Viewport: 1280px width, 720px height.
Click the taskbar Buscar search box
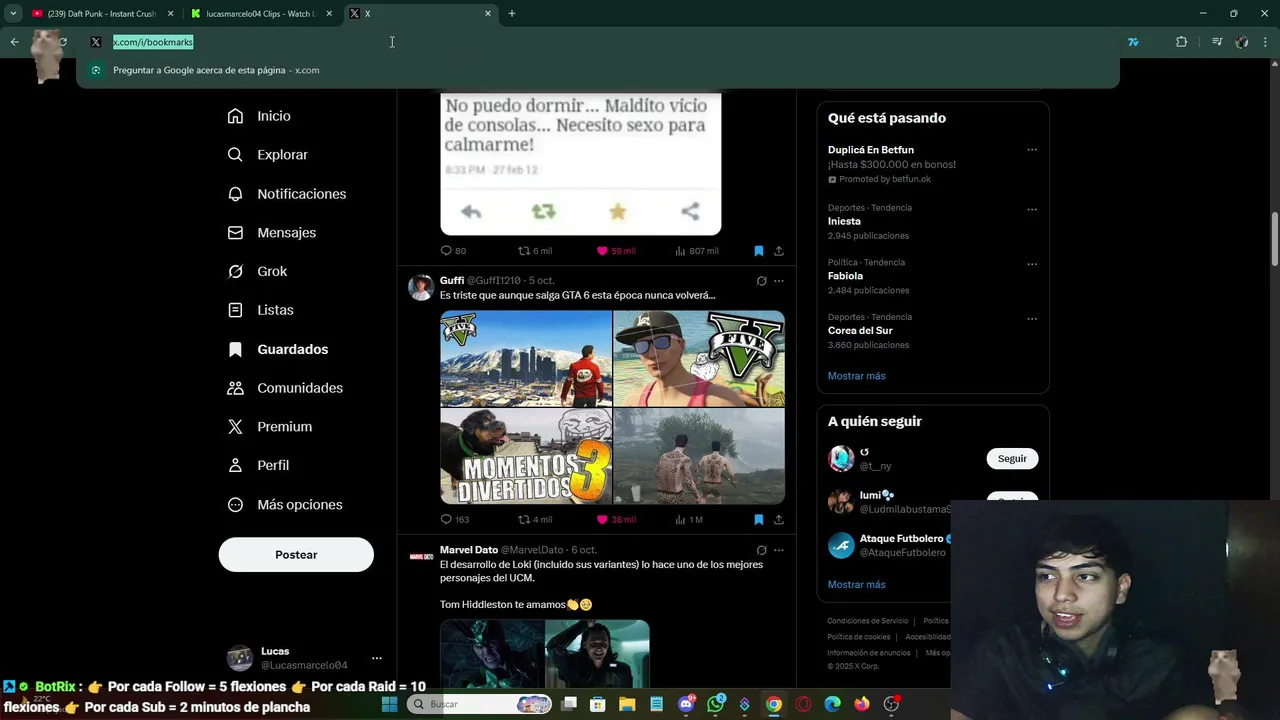[x=480, y=704]
